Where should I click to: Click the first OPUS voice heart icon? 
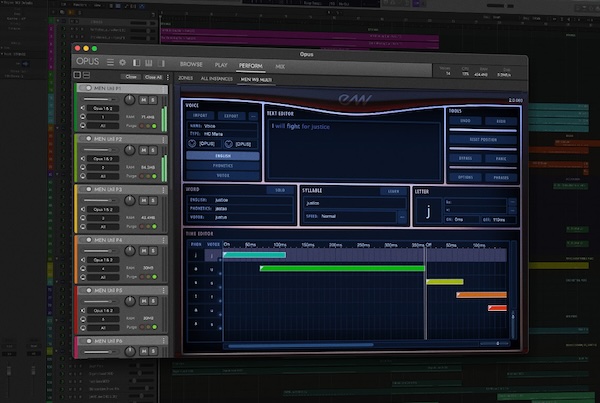(192, 144)
